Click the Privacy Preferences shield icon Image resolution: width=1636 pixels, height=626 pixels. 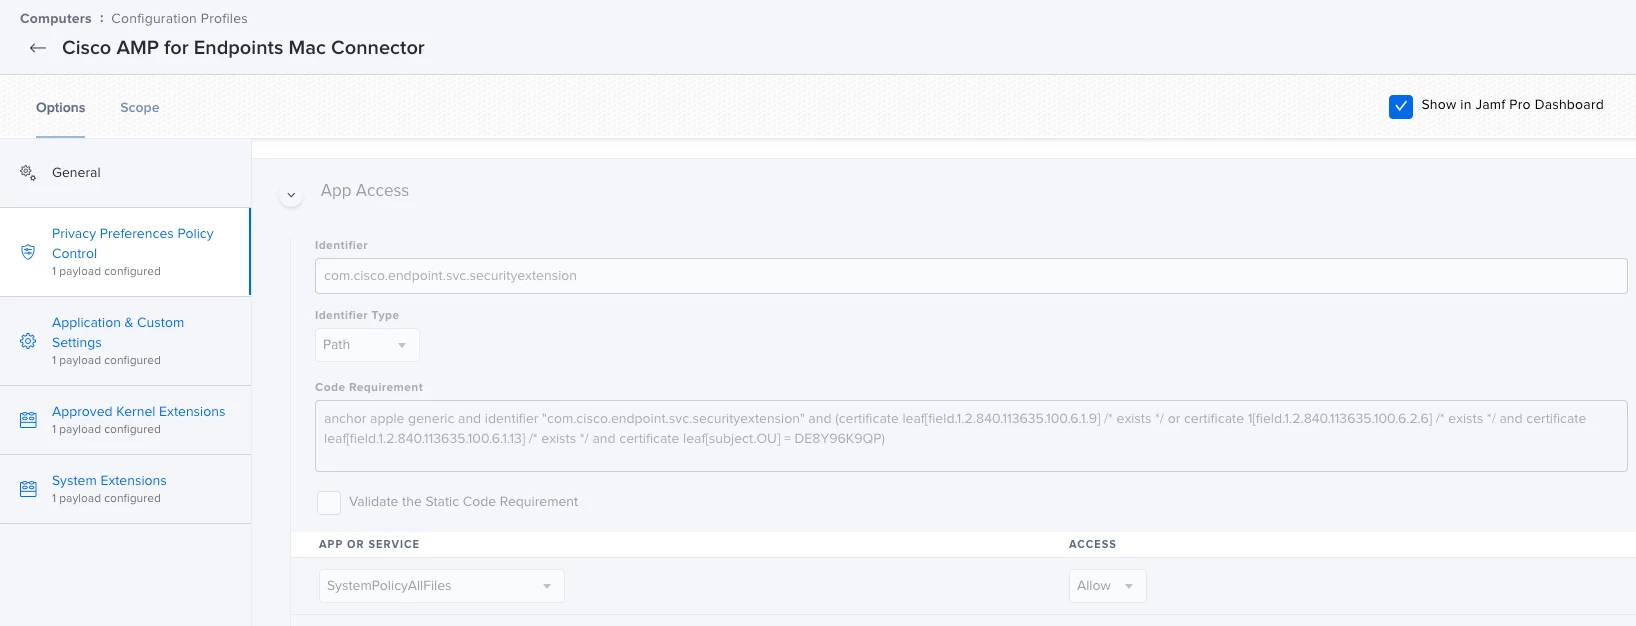(28, 252)
